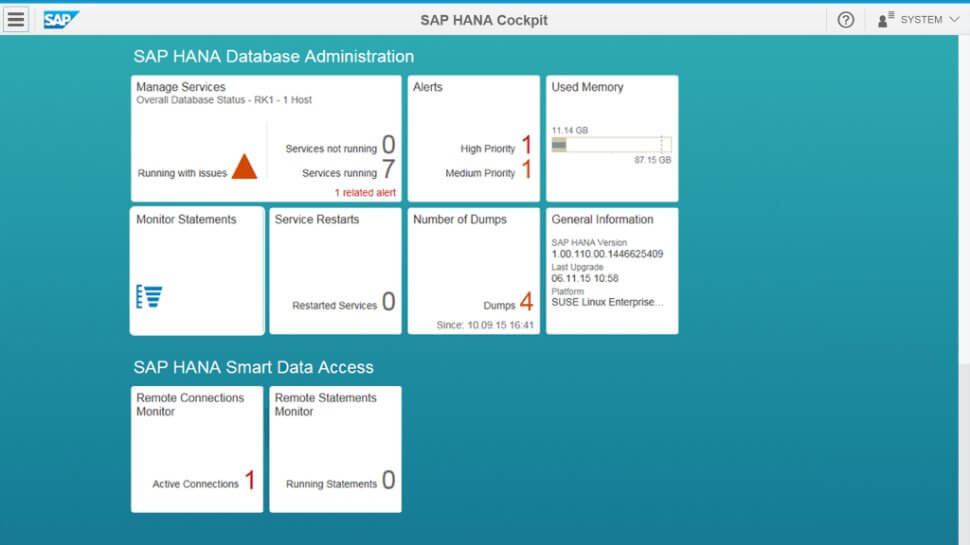Click the '1 related alert' link

(365, 192)
